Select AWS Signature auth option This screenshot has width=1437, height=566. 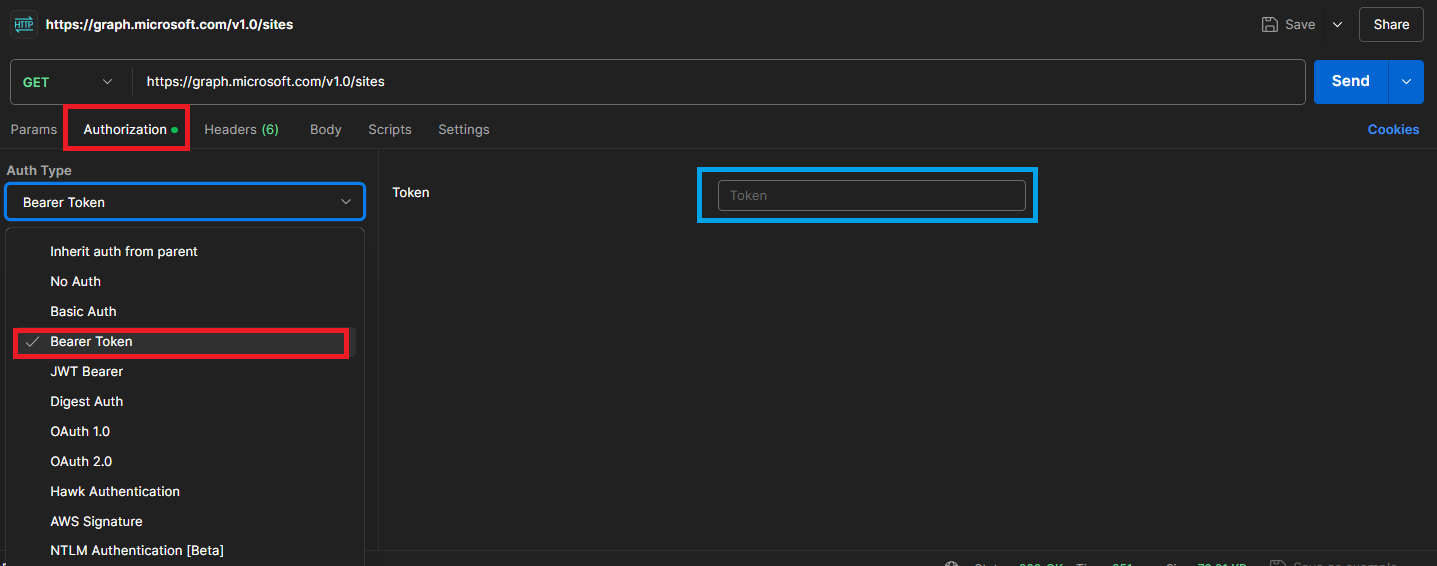[x=96, y=521]
